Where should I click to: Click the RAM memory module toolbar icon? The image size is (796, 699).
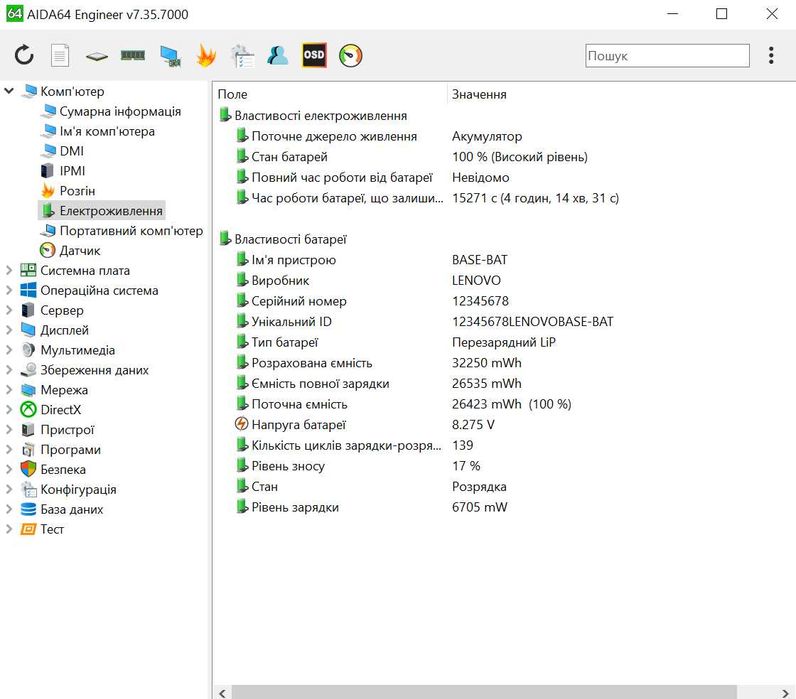coord(133,55)
